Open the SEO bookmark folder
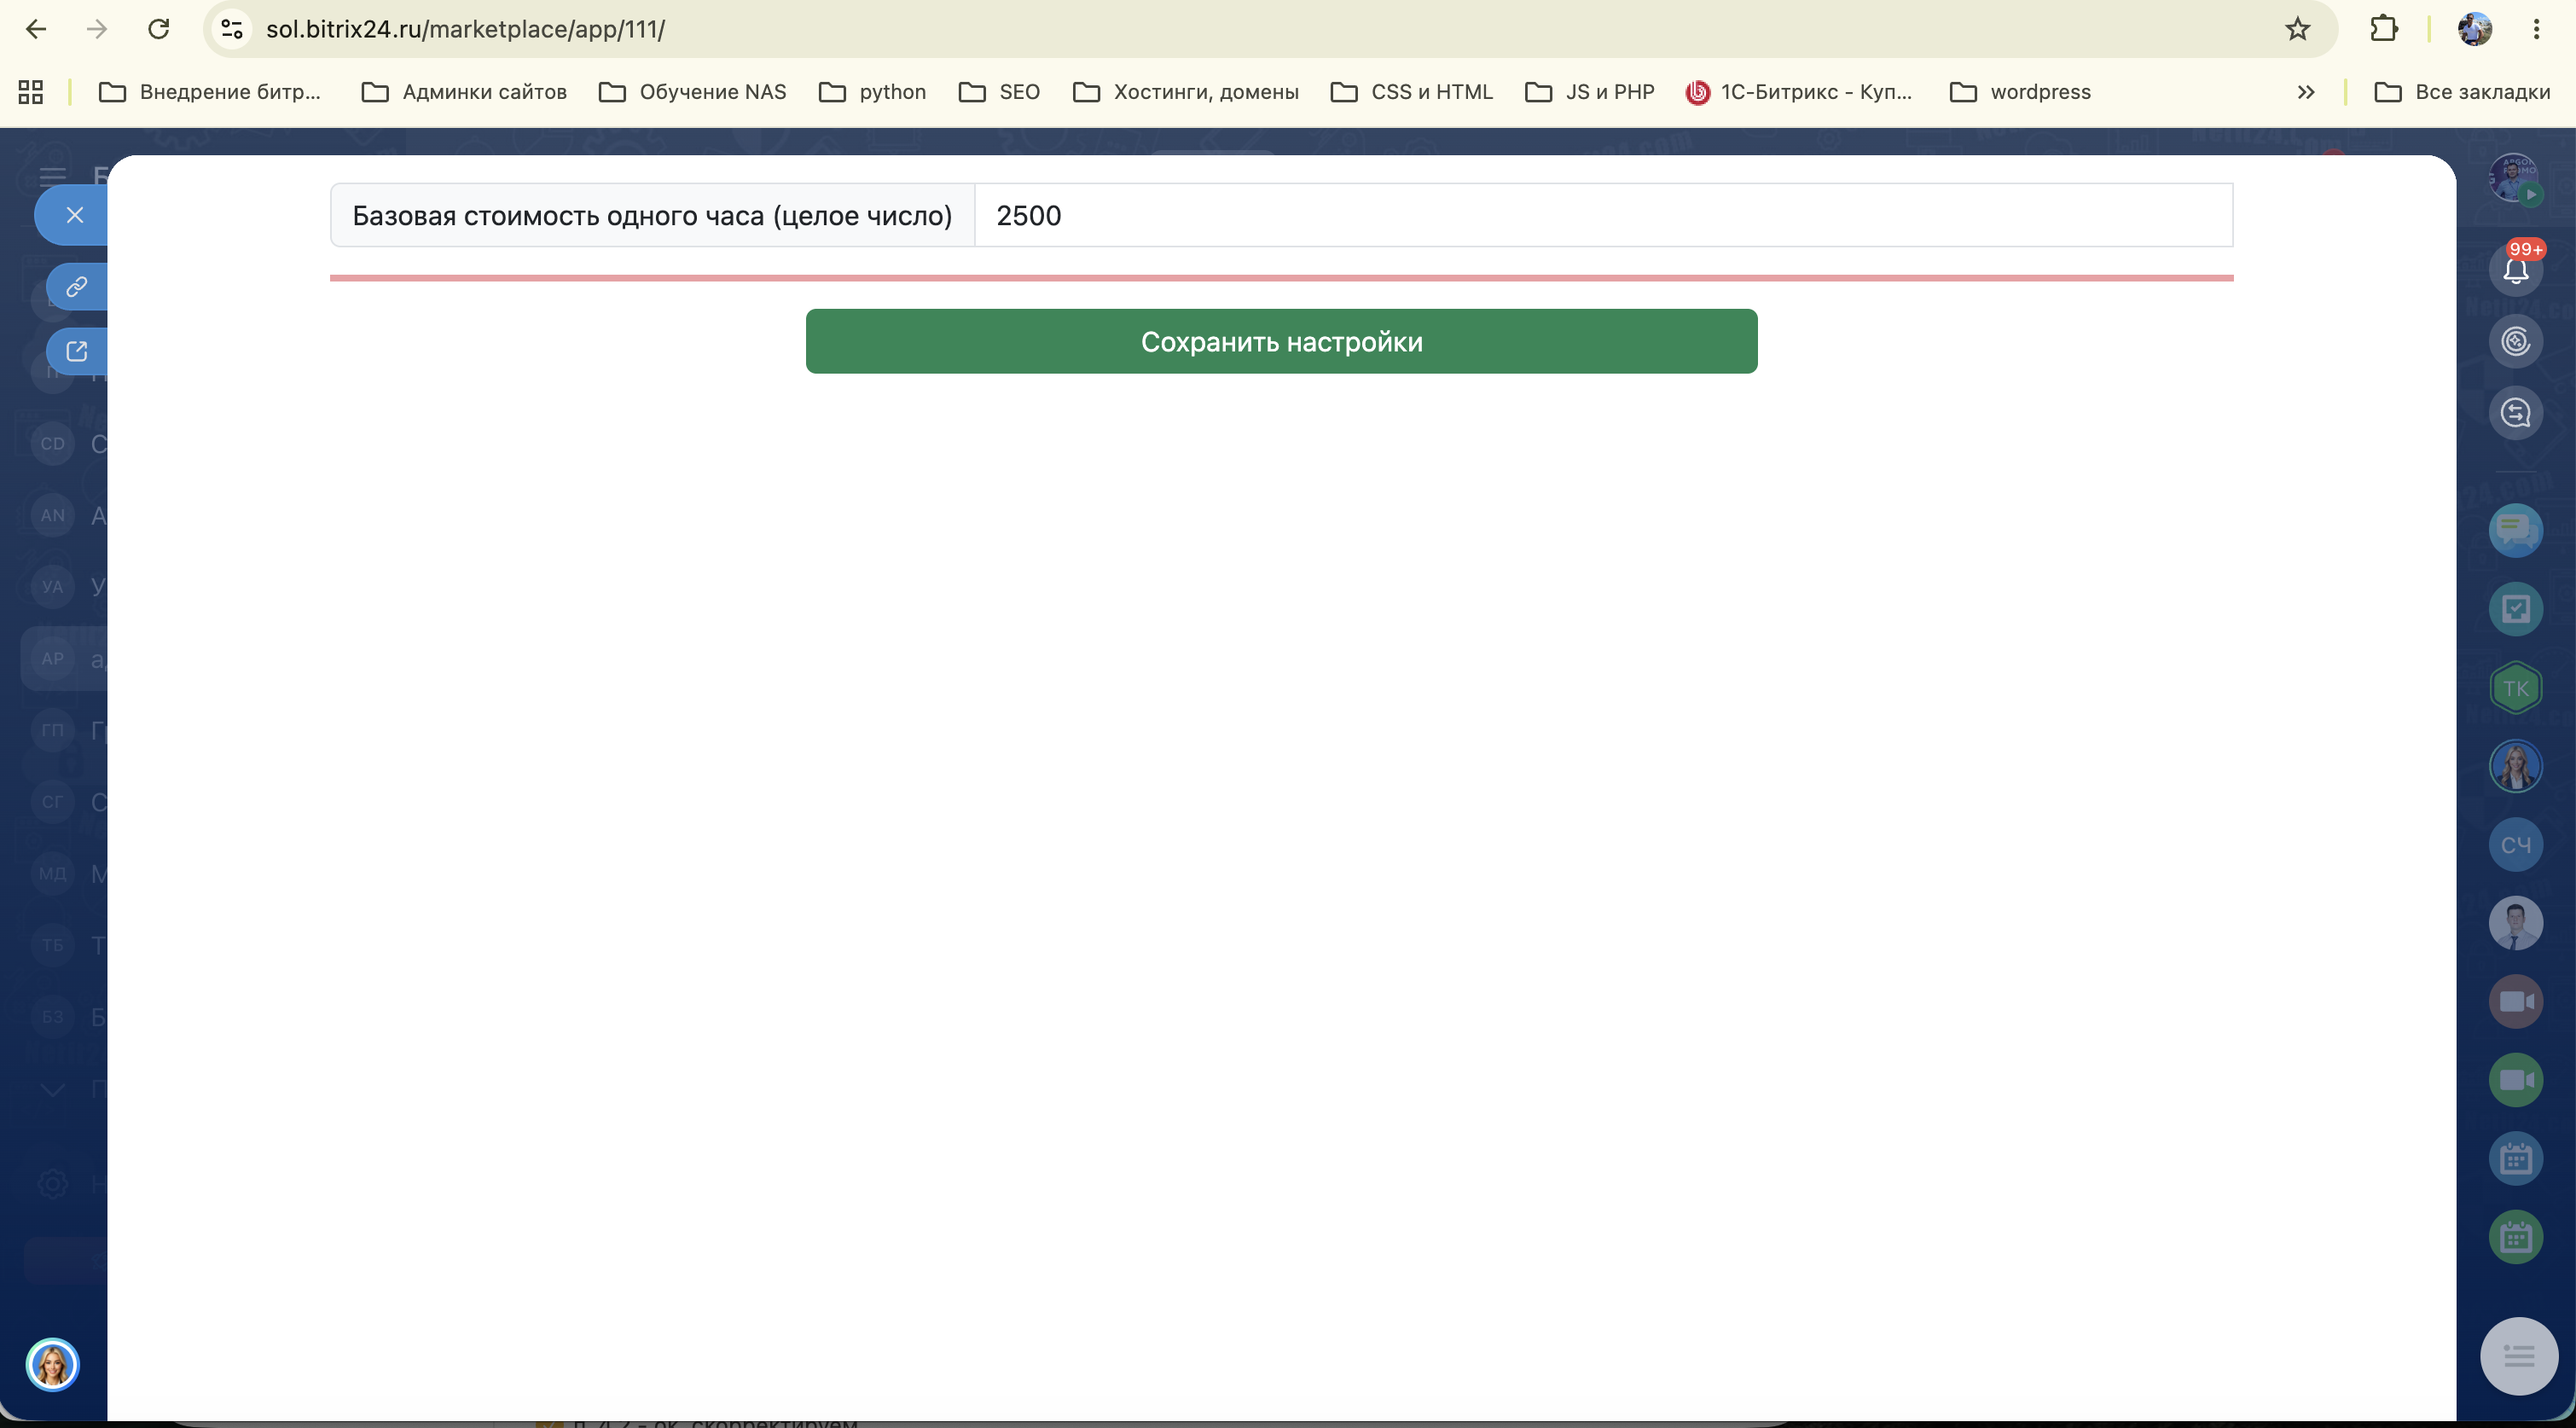2576x1428 pixels. [x=999, y=92]
